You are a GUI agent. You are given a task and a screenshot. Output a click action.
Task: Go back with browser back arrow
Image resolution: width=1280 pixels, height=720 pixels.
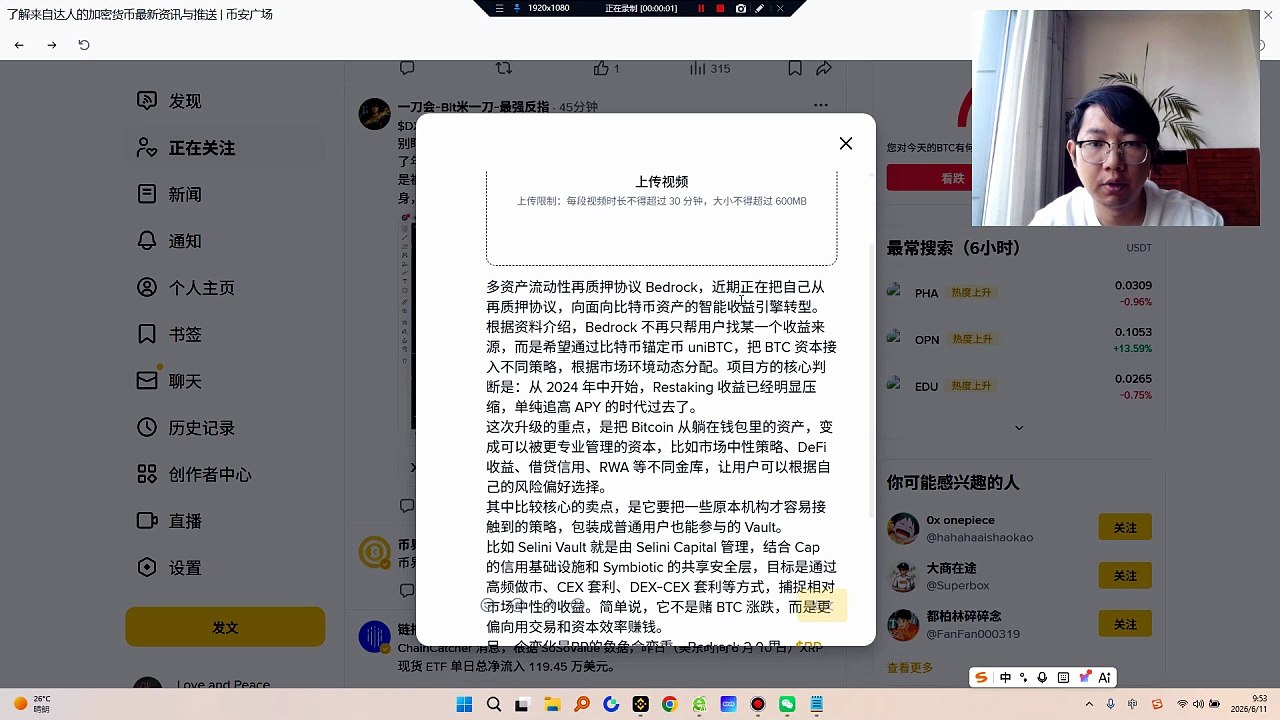click(19, 45)
